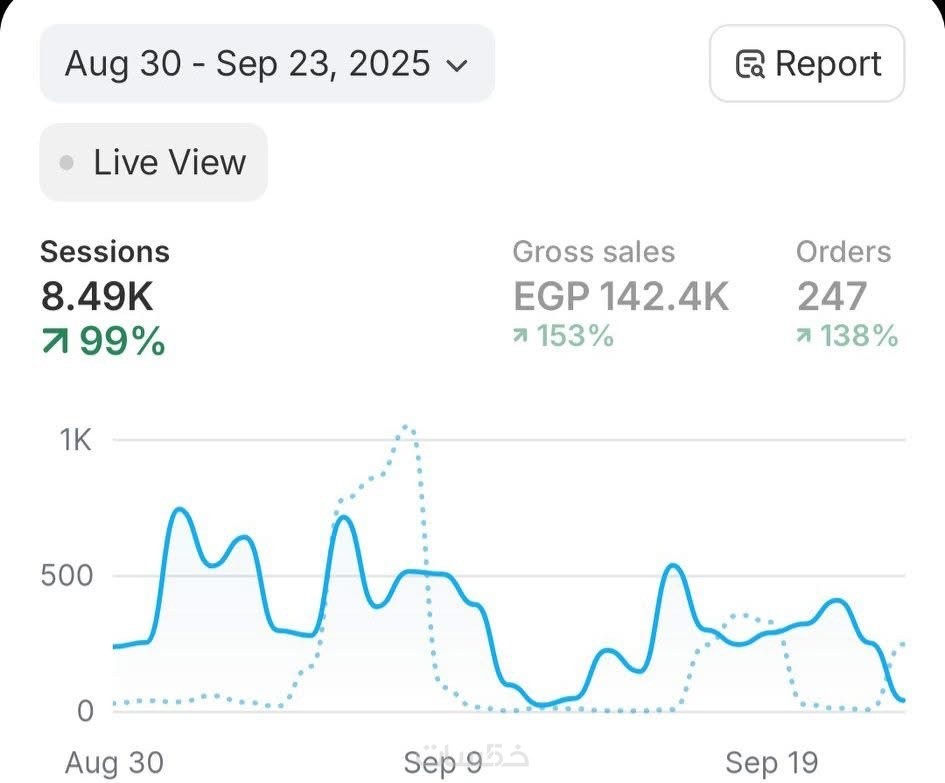The width and height of the screenshot is (945, 783).
Task: Click the 247 orders value
Action: [x=832, y=296]
